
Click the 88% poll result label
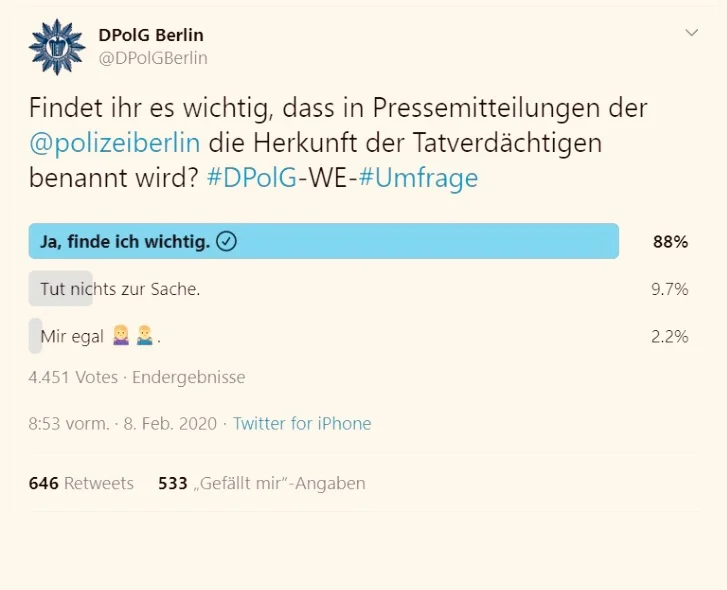(x=670, y=242)
